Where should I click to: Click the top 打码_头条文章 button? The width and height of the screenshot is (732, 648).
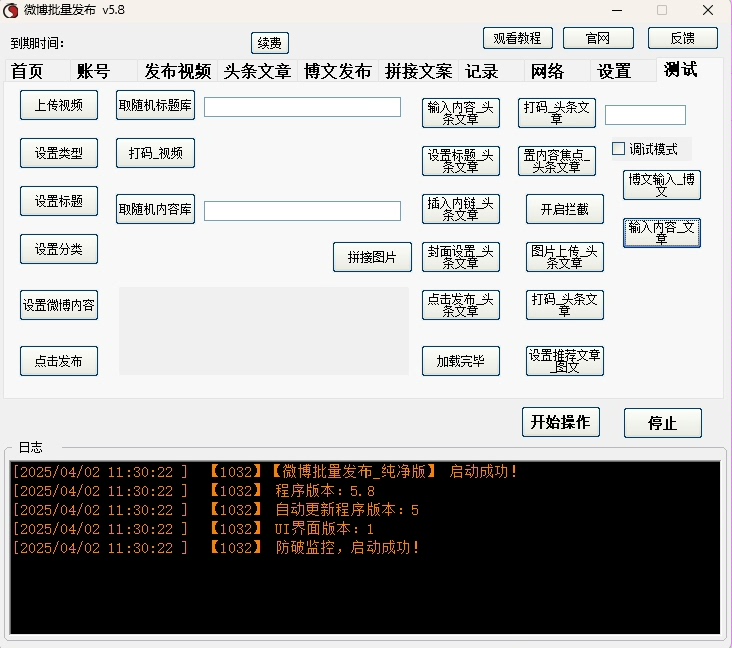(x=557, y=113)
